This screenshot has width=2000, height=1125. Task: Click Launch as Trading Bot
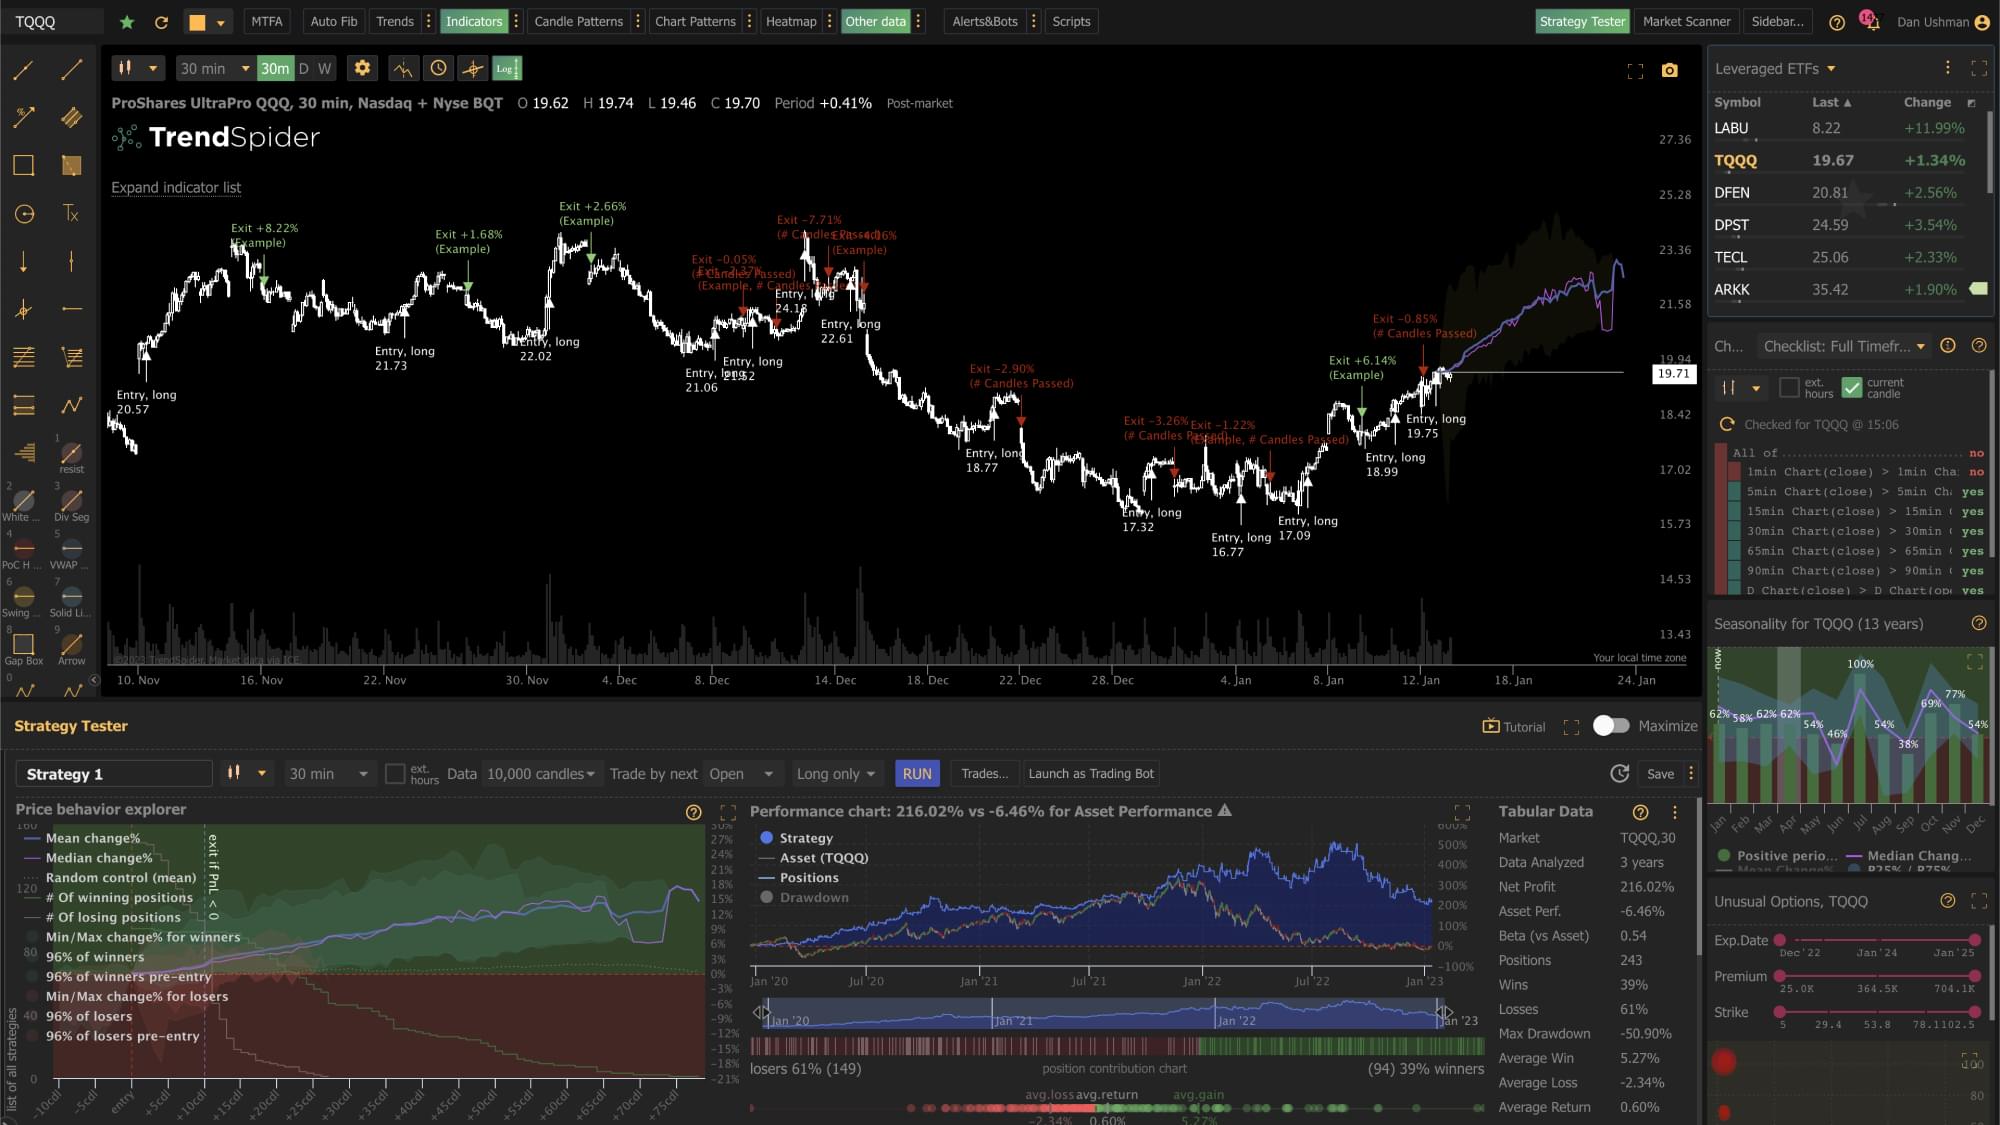1090,773
